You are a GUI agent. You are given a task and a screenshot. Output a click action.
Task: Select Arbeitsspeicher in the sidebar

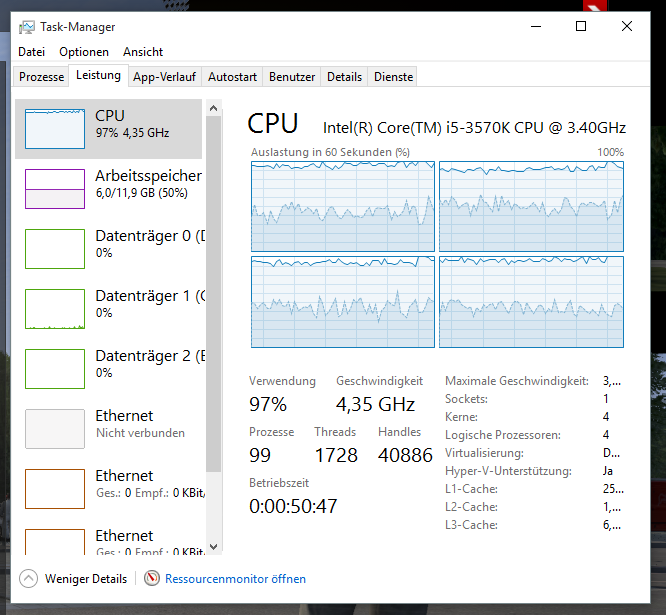tap(108, 189)
